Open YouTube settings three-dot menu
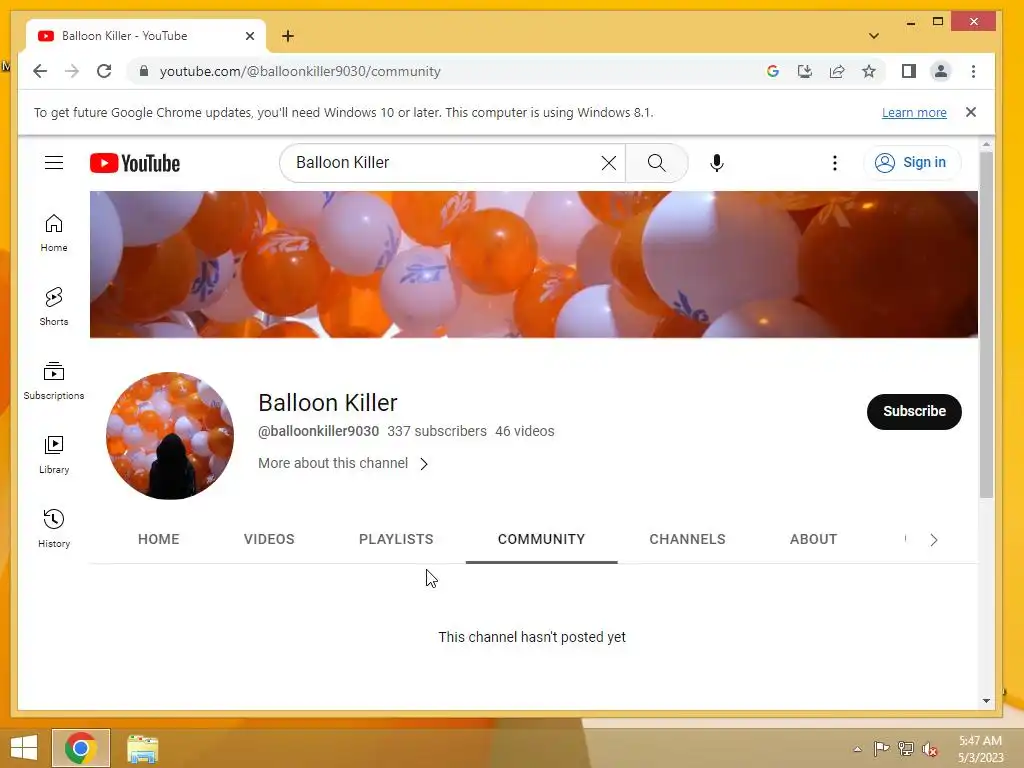 (834, 163)
